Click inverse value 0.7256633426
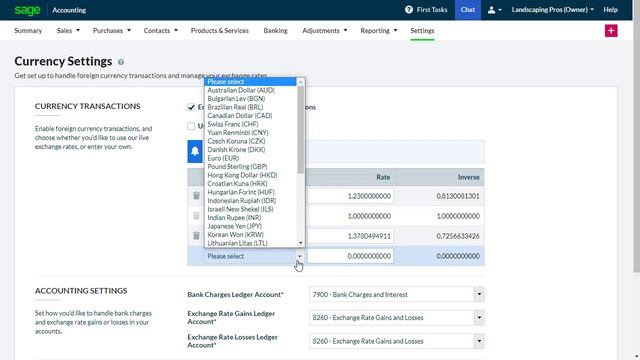640x360 pixels. 458,236
